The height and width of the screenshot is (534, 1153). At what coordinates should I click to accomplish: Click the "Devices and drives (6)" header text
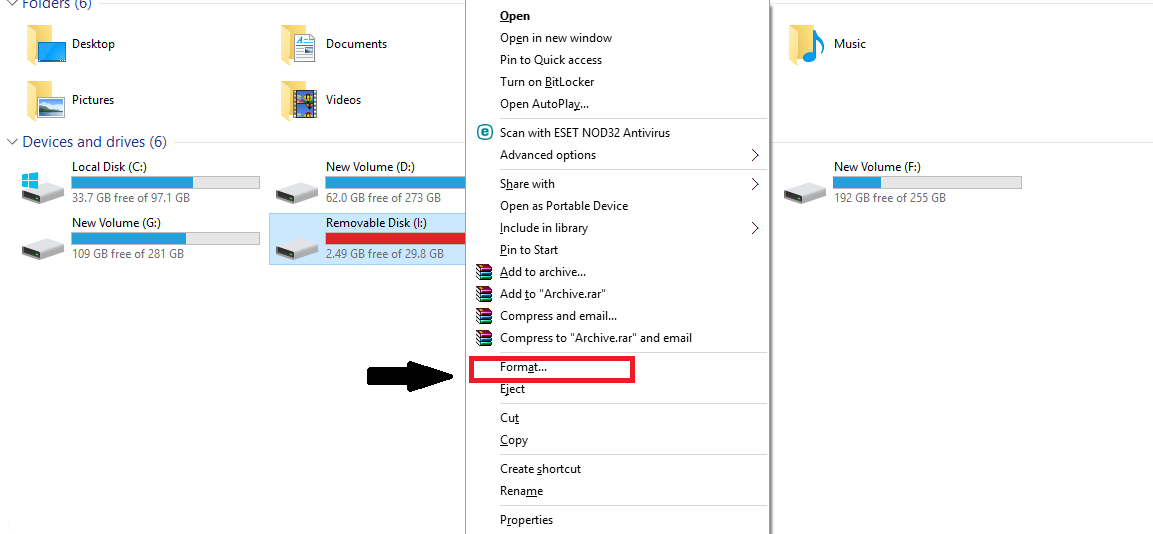click(95, 142)
